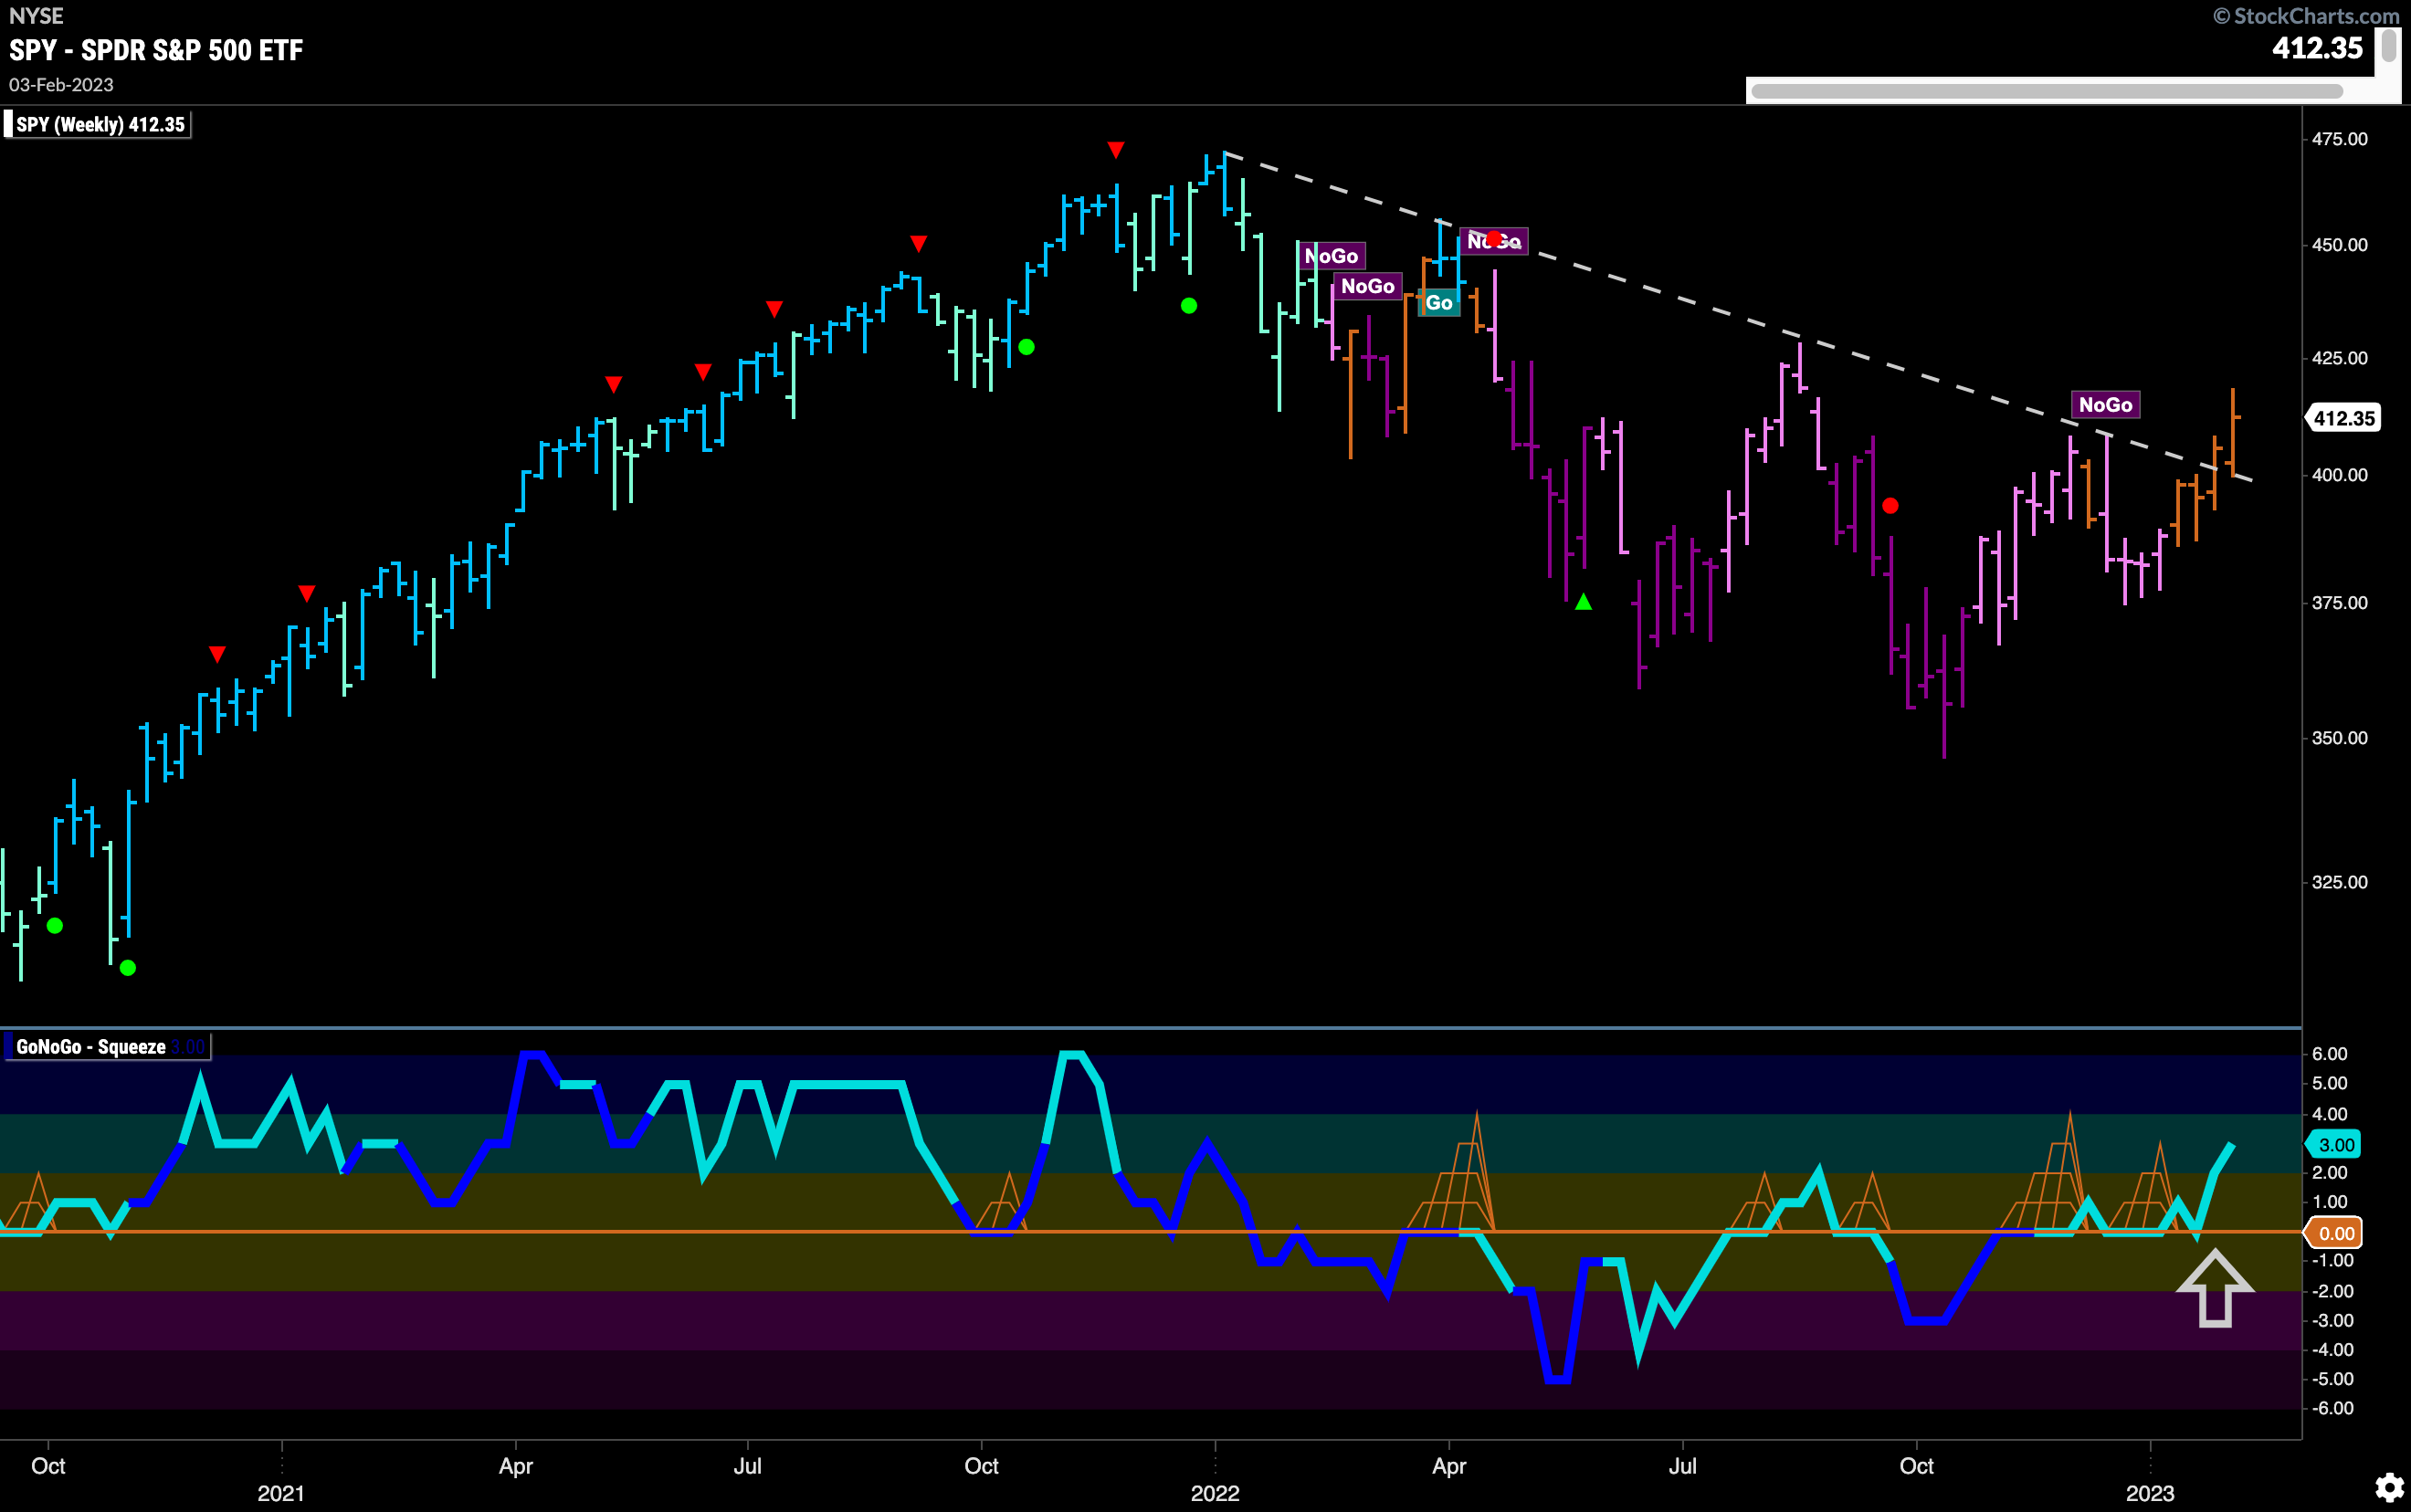Click the red triangle marker near the 450 level
The height and width of the screenshot is (1512, 2411).
pyautogui.click(x=919, y=244)
